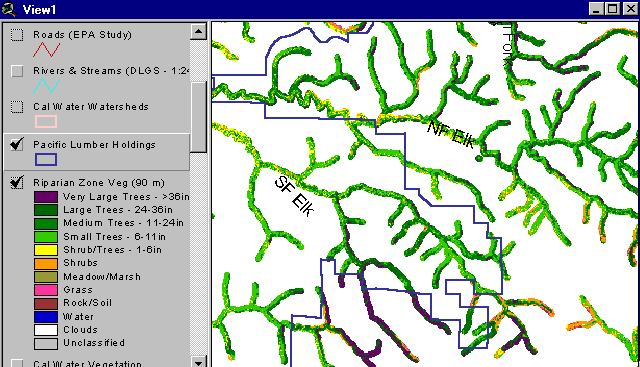Screen dimensions: 640x367
Task: Toggle the Cal Water Vegetation checkbox
Action: tap(17, 363)
